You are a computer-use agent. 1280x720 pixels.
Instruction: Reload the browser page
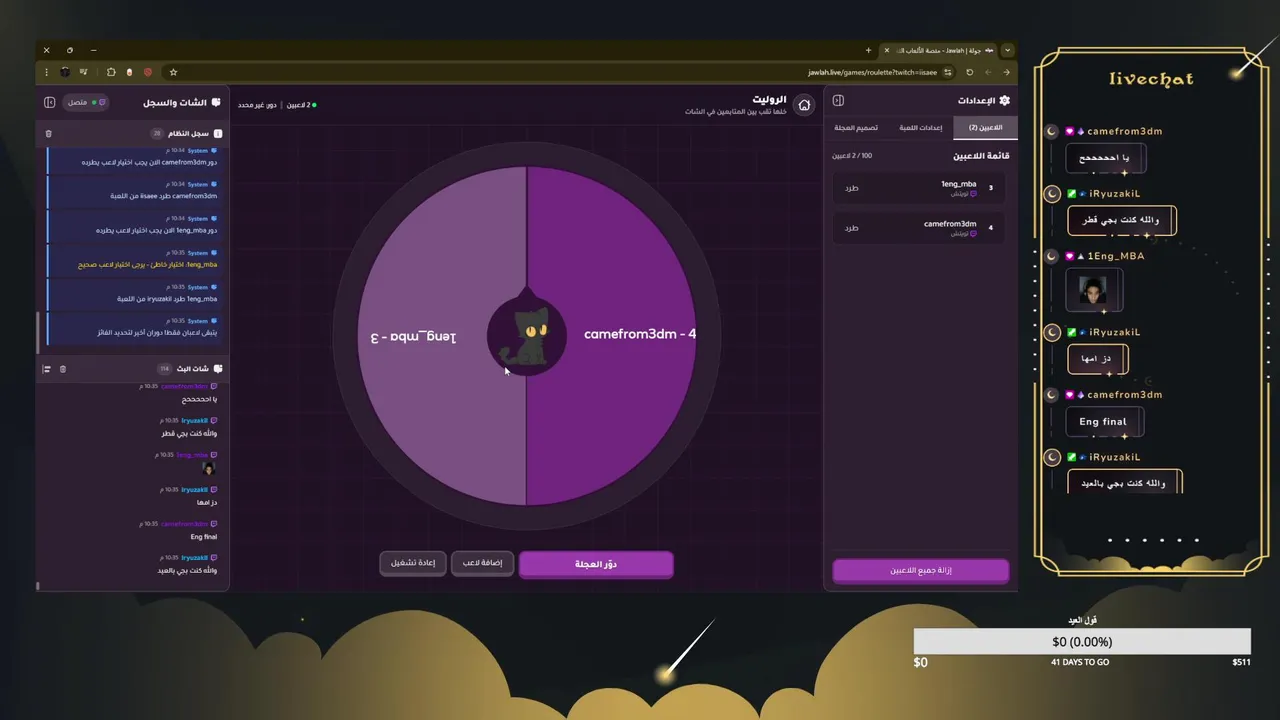pyautogui.click(x=969, y=72)
